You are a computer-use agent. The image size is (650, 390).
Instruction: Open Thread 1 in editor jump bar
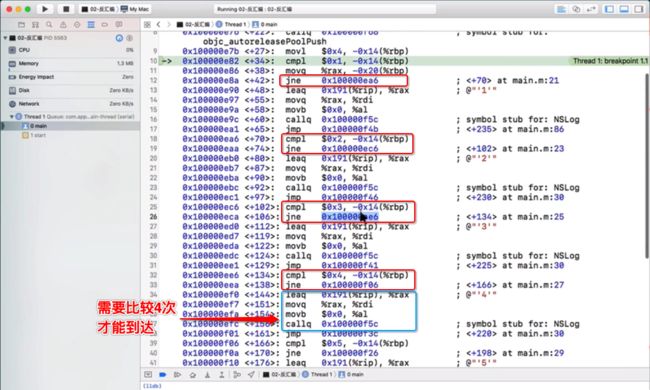pyautogui.click(x=231, y=24)
